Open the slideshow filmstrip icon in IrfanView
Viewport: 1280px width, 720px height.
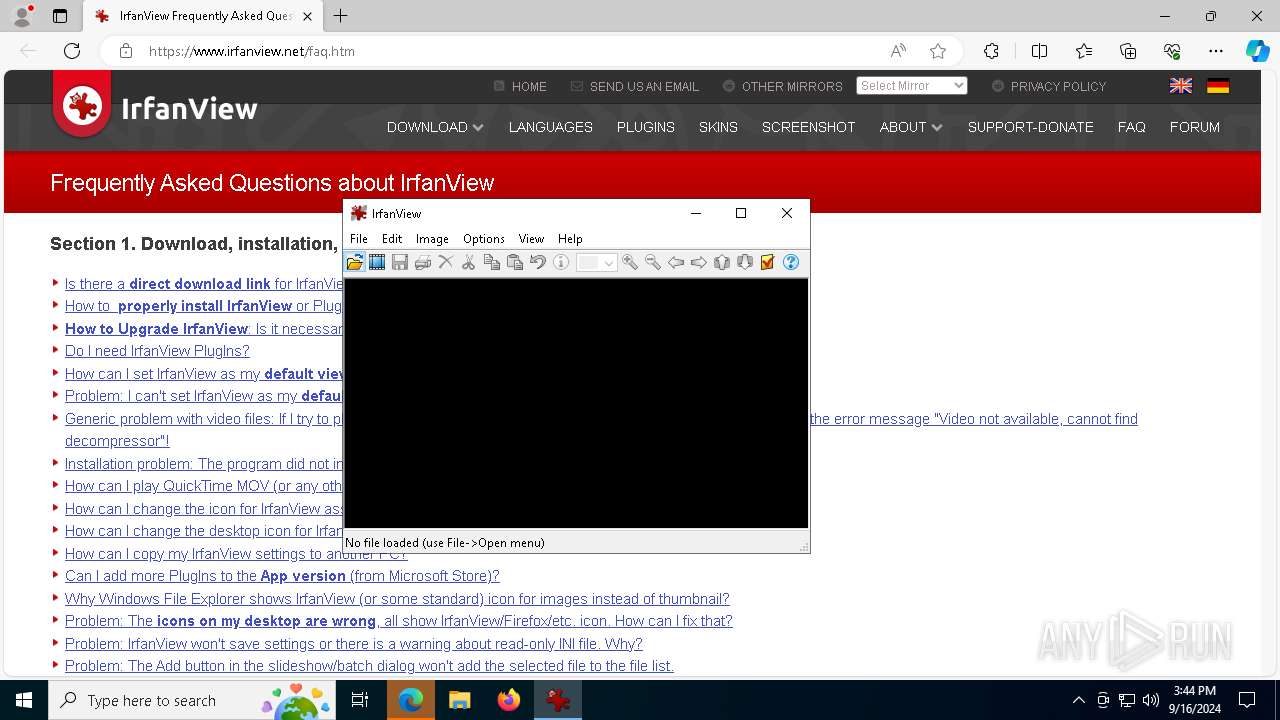pos(377,262)
